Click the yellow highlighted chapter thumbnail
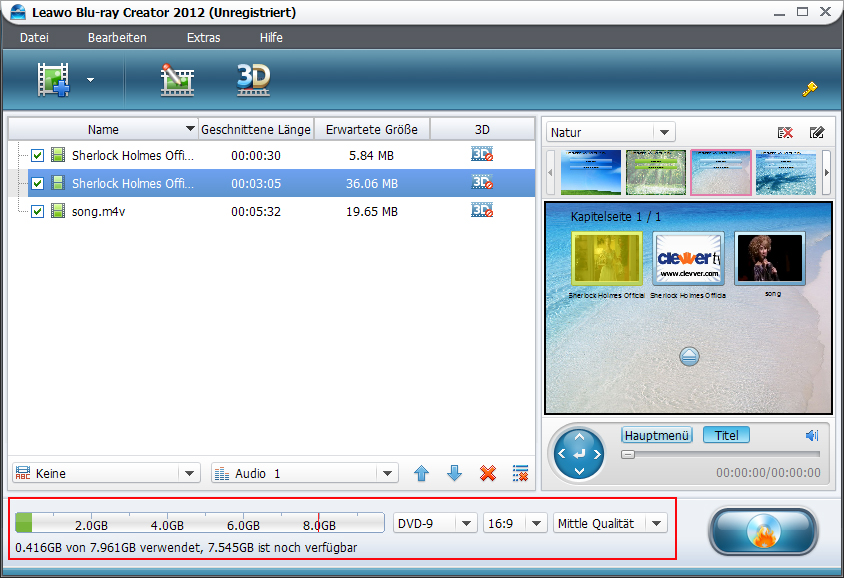Viewport: 844px width, 578px height. tap(607, 258)
